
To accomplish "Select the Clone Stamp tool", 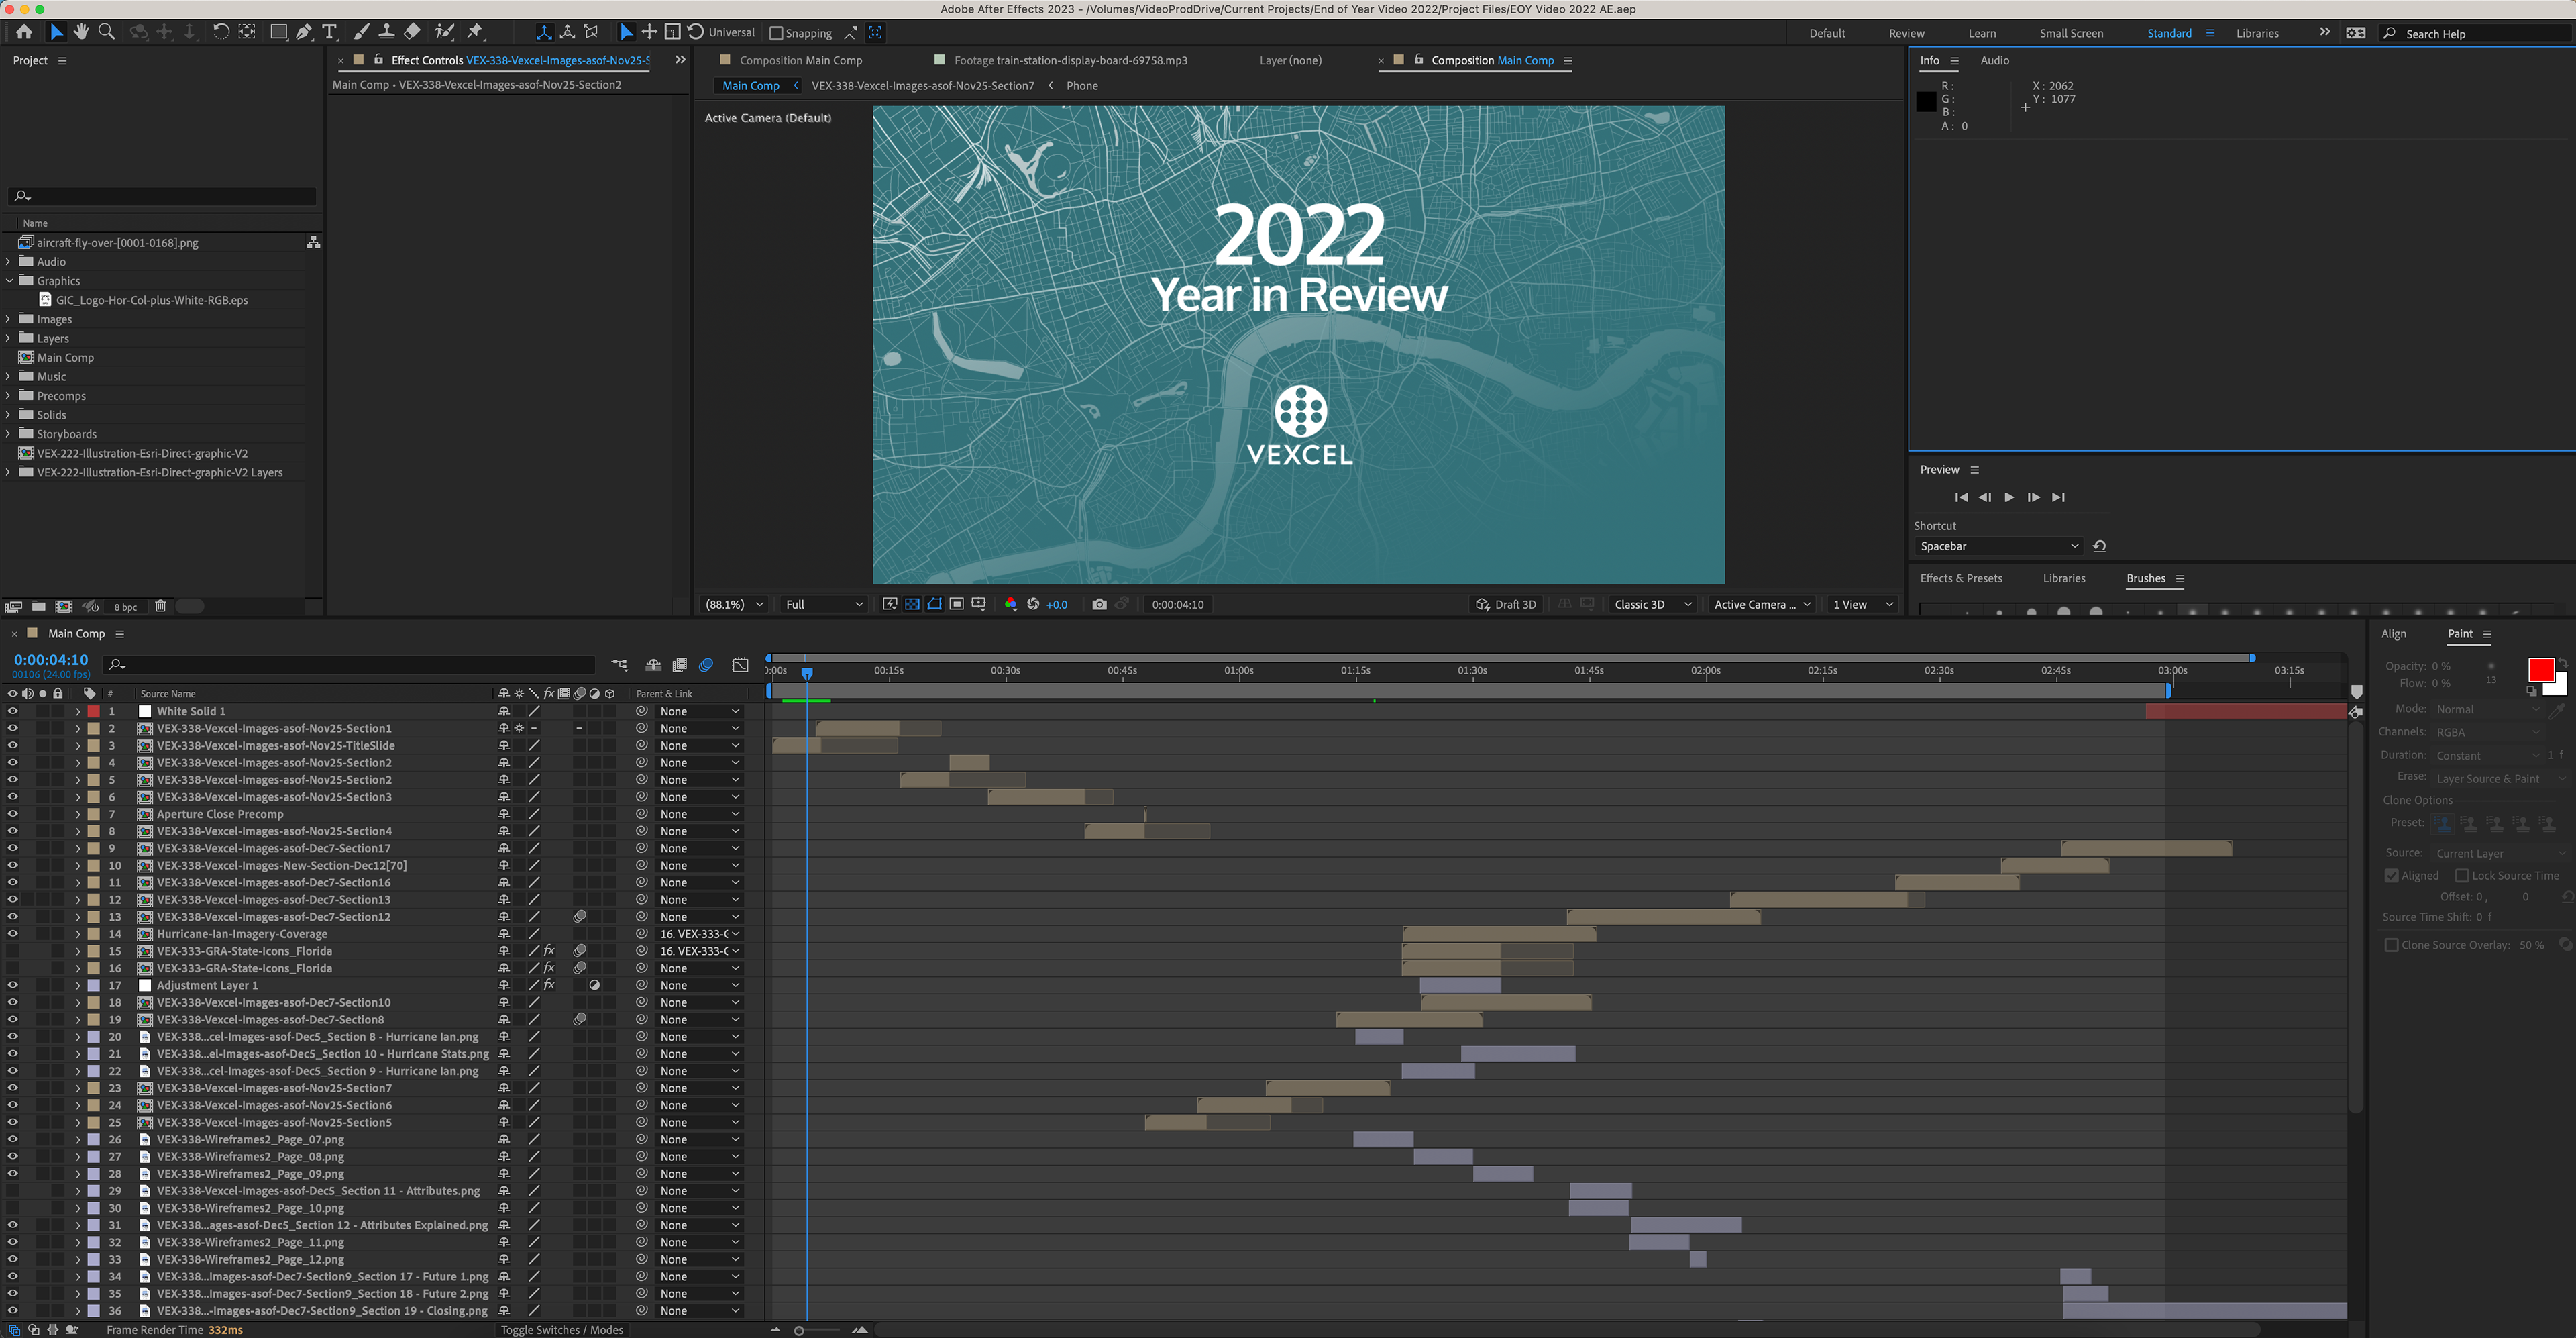I will (386, 32).
